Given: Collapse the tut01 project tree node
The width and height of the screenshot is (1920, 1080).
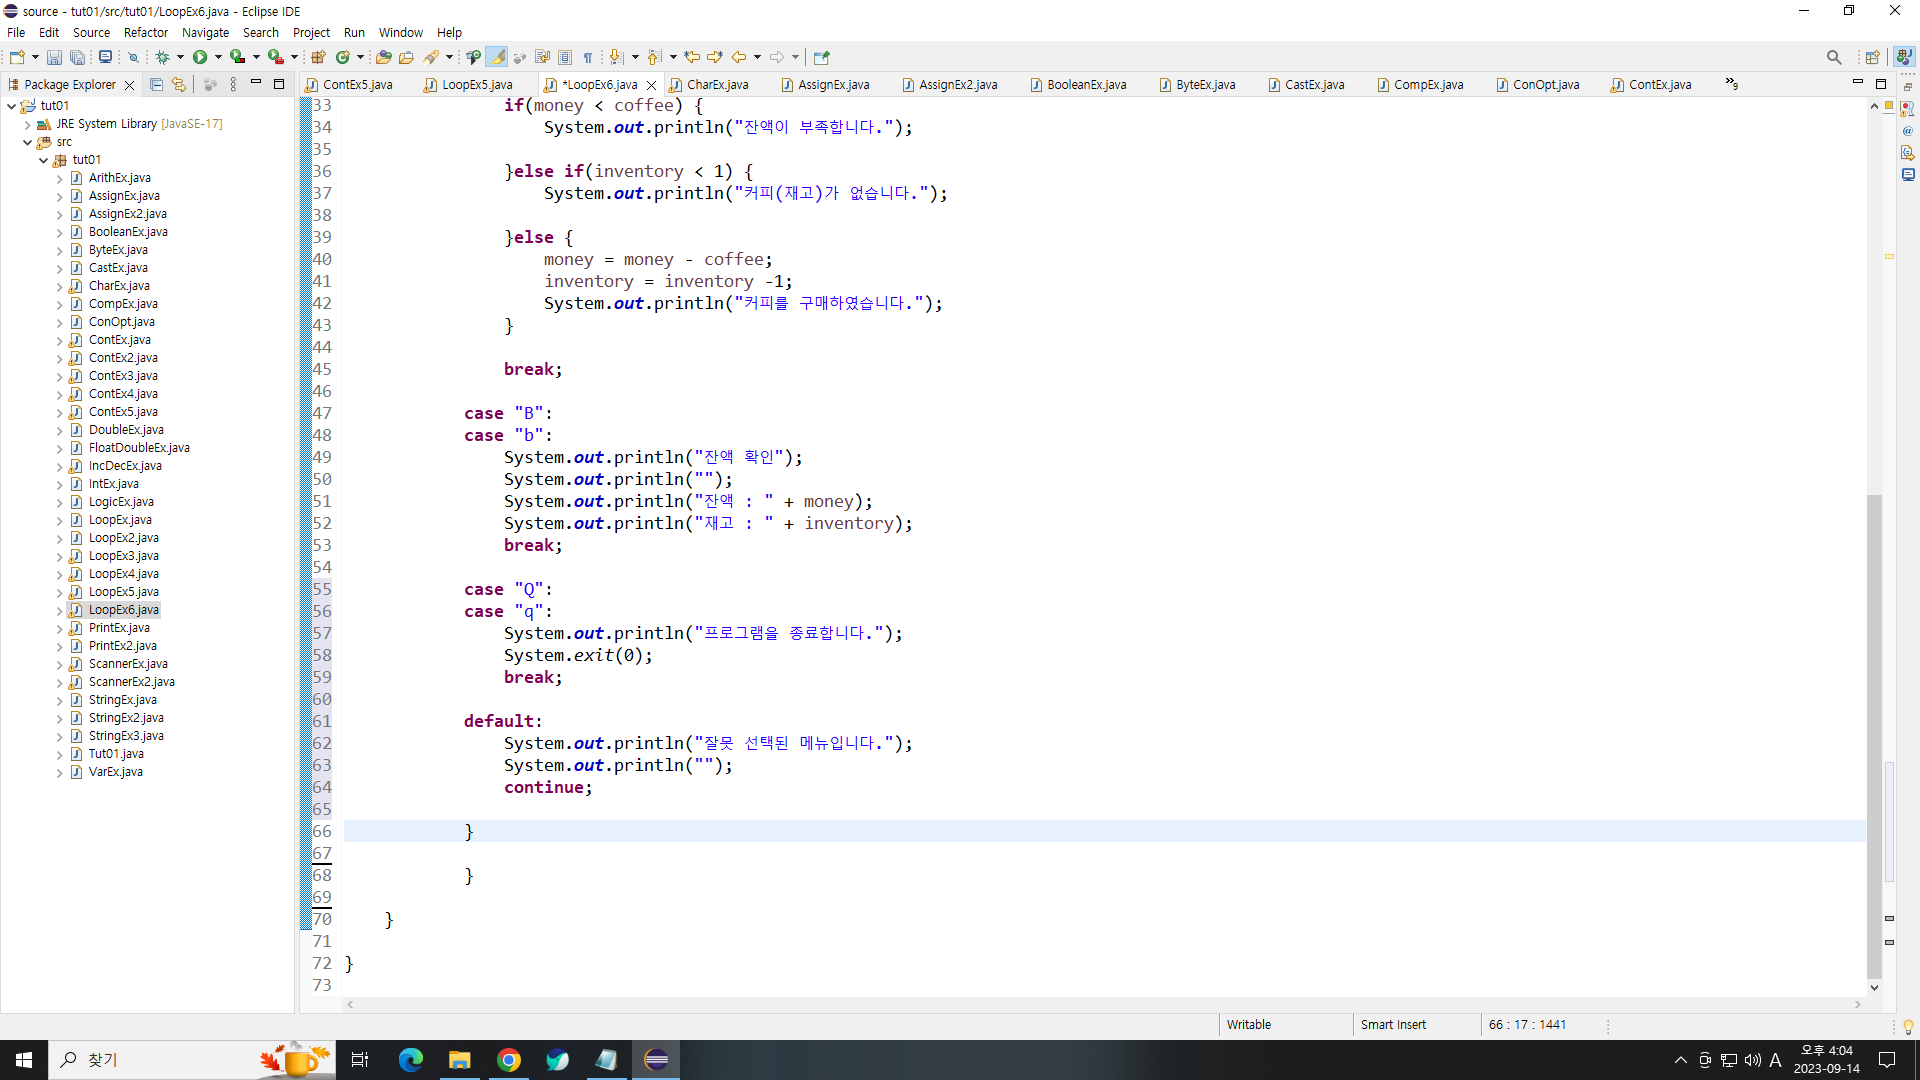Looking at the screenshot, I should pos(11,106).
